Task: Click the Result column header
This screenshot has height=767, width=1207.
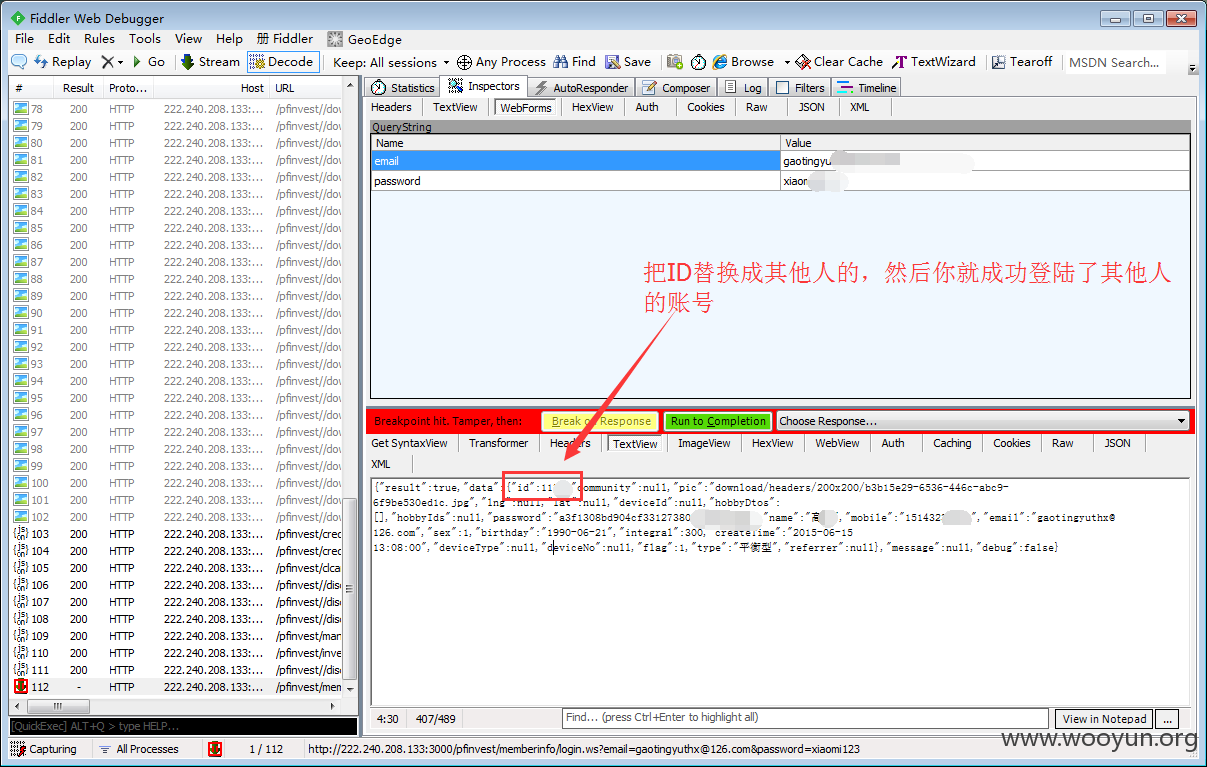Action: point(79,88)
